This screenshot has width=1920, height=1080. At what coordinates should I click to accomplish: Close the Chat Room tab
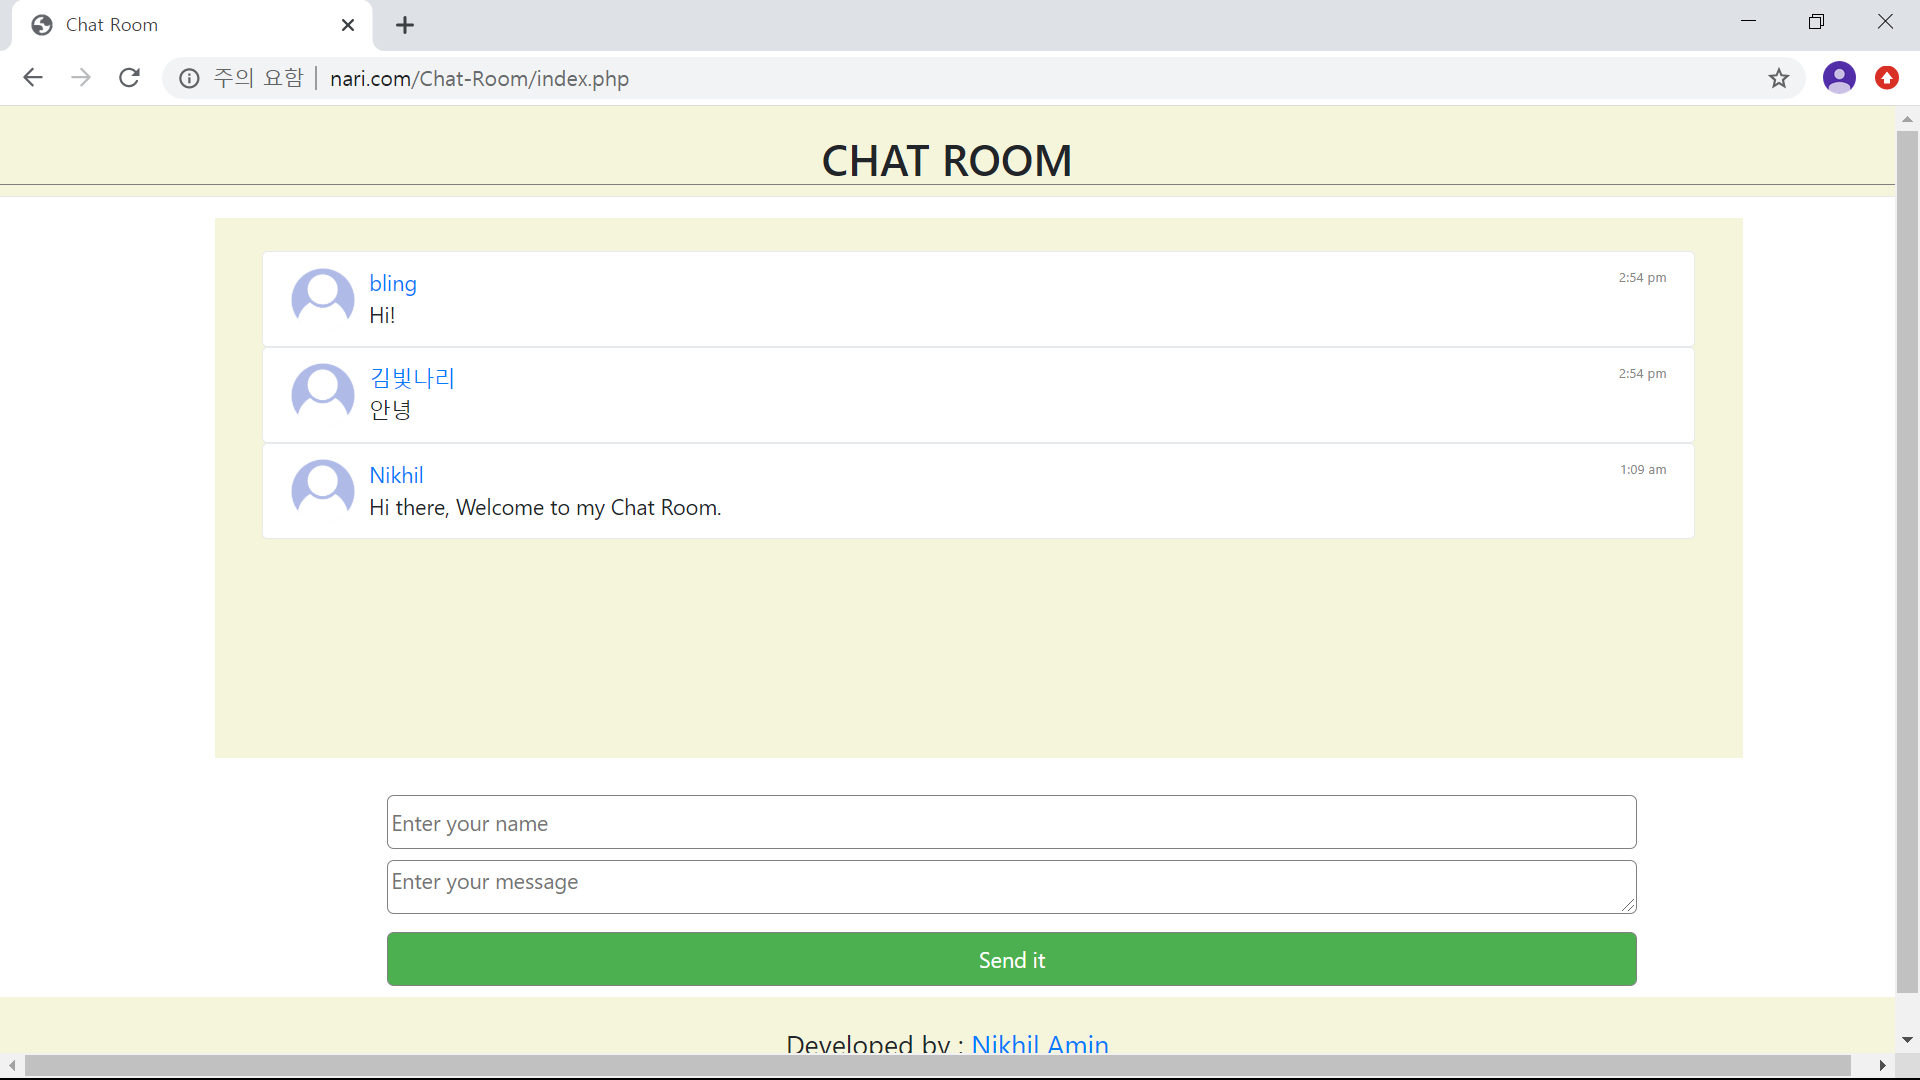click(348, 25)
